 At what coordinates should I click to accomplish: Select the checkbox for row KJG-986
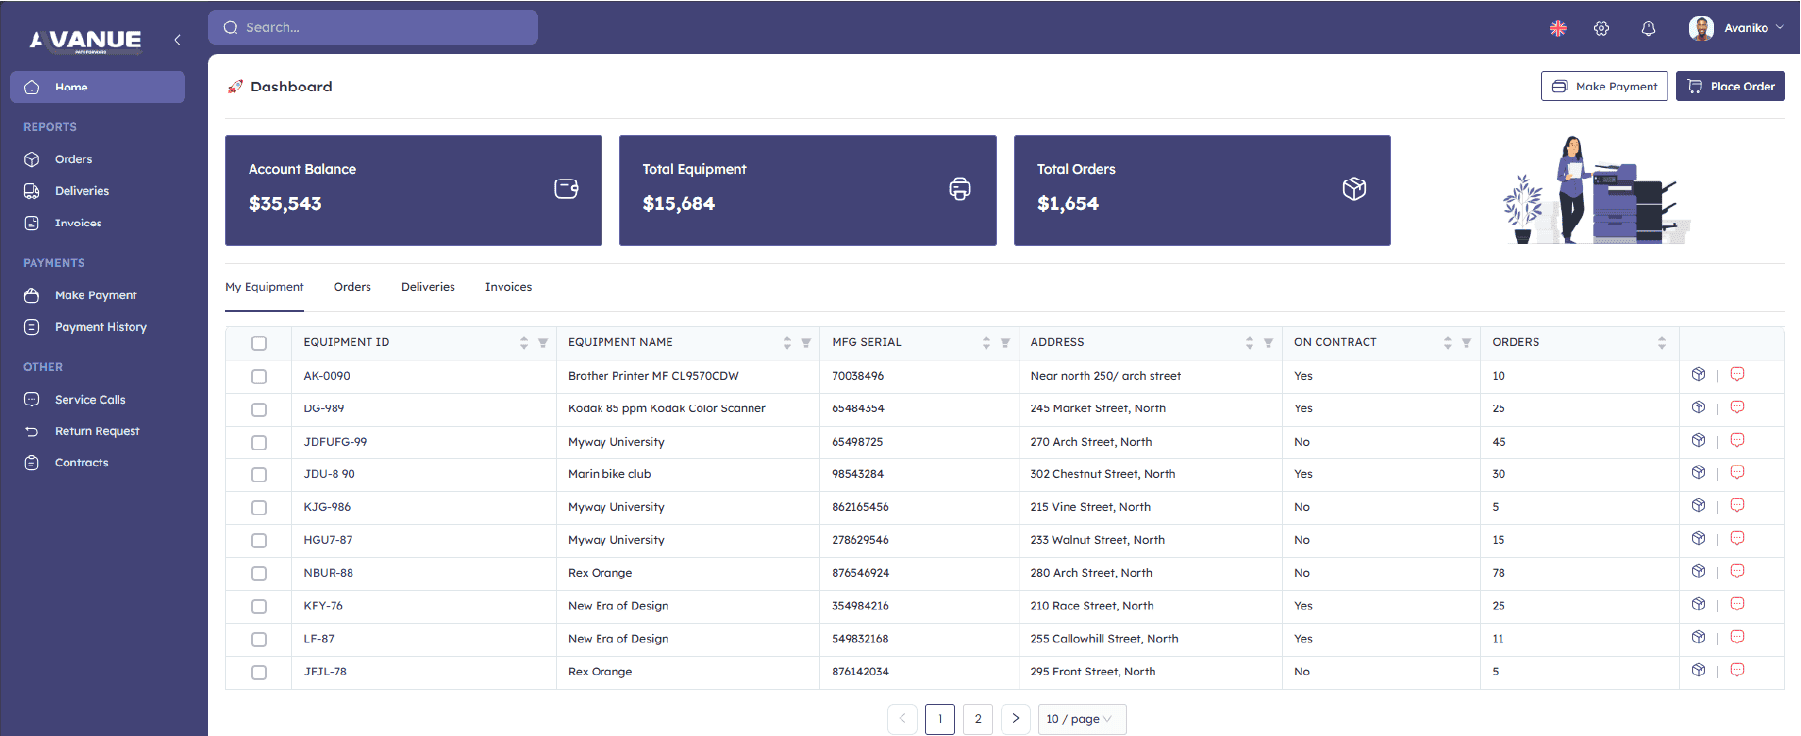[x=259, y=508]
